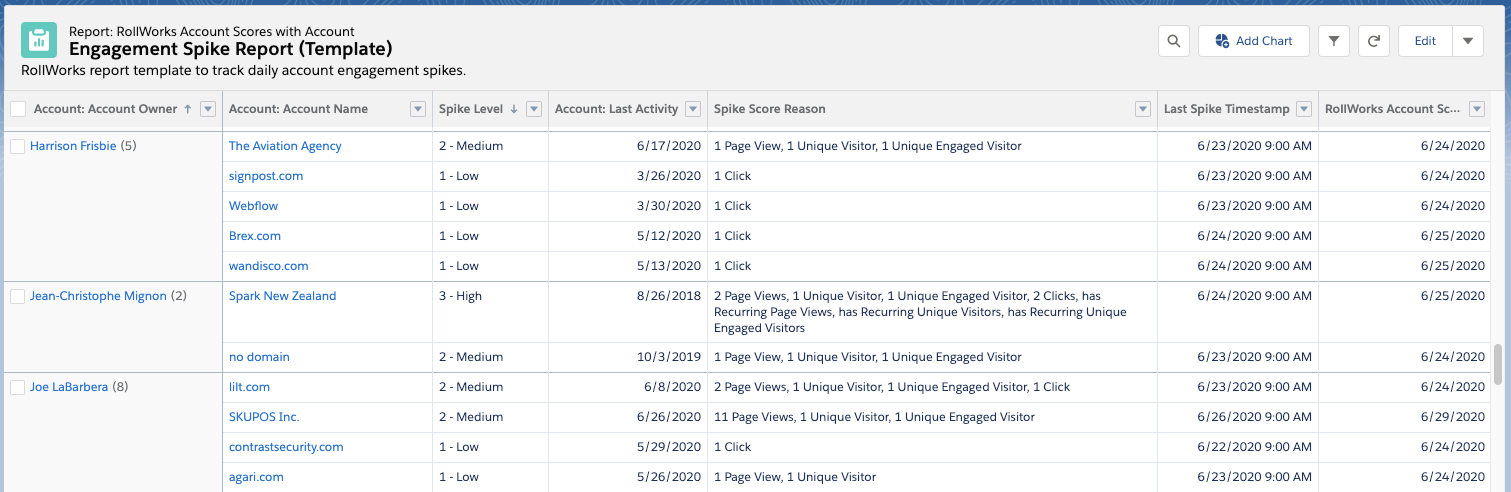Open the wandisco.com account link
Viewport: 1511px width, 492px height.
(269, 266)
